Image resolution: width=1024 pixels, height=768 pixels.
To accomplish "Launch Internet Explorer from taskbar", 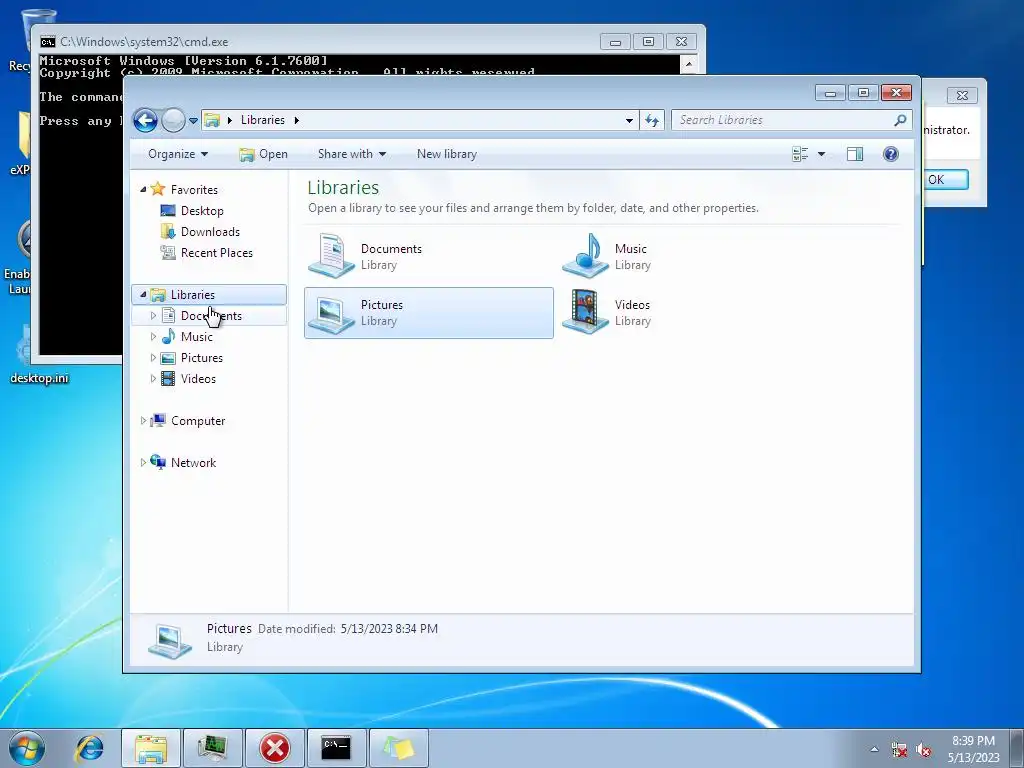I will tap(89, 748).
